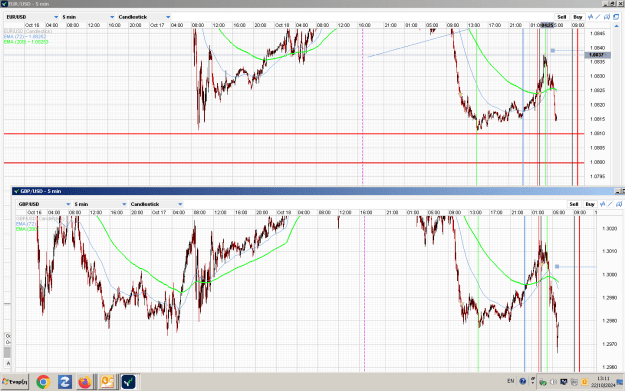Click the network tray icon

pyautogui.click(x=574, y=382)
